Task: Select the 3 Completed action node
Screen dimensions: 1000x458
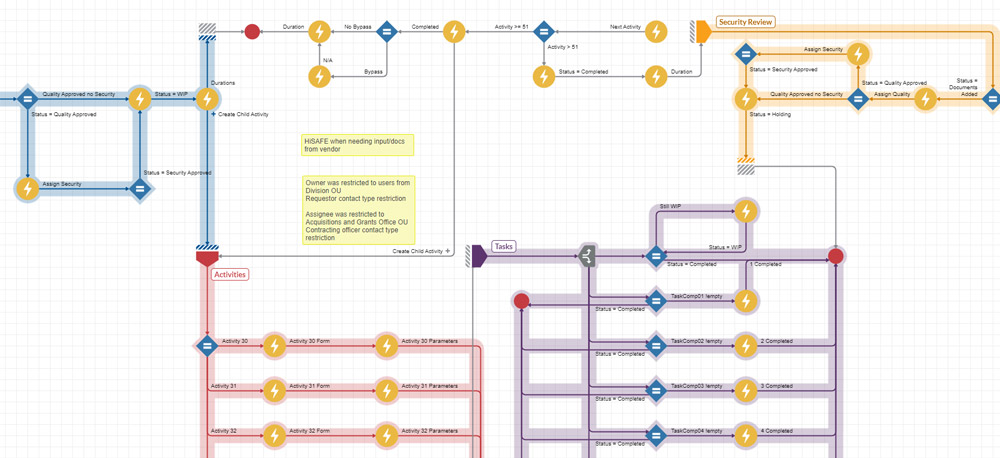Action: click(x=745, y=390)
